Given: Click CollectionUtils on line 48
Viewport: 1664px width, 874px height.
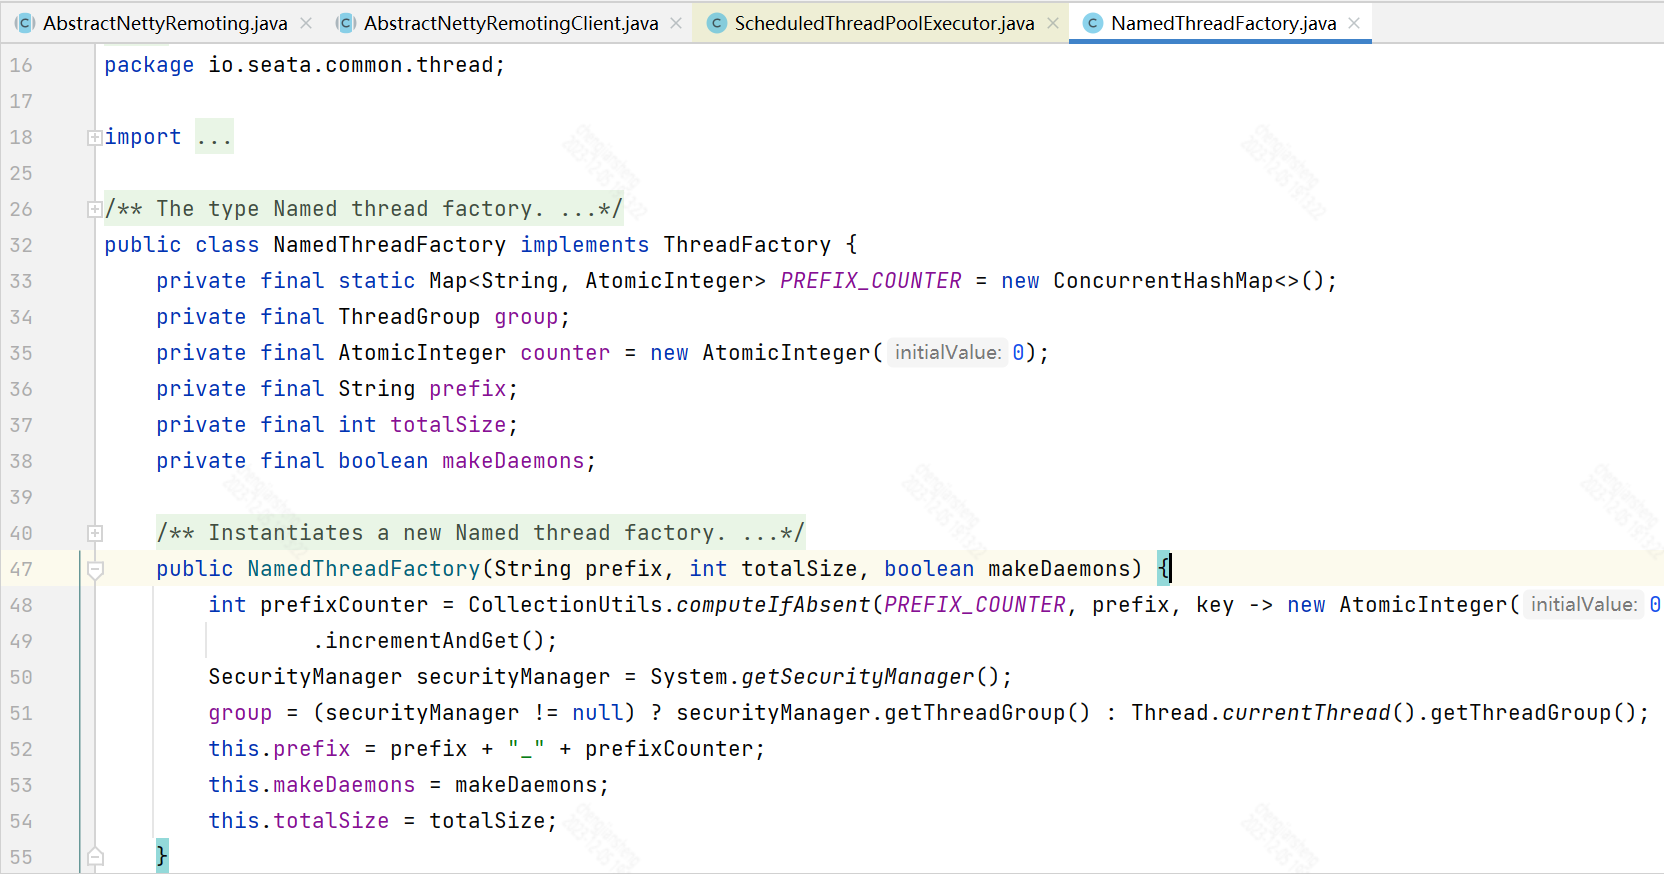Looking at the screenshot, I should (x=565, y=605).
